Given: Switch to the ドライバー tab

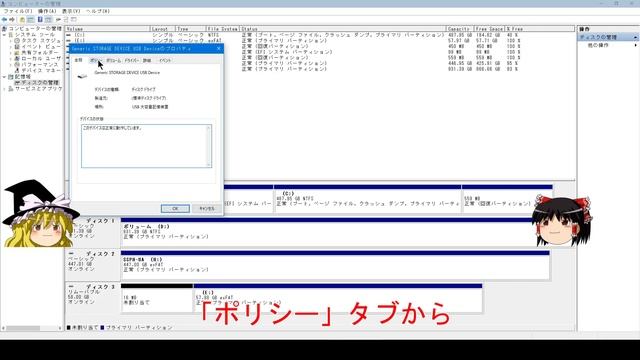Looking at the screenshot, I should (x=131, y=60).
